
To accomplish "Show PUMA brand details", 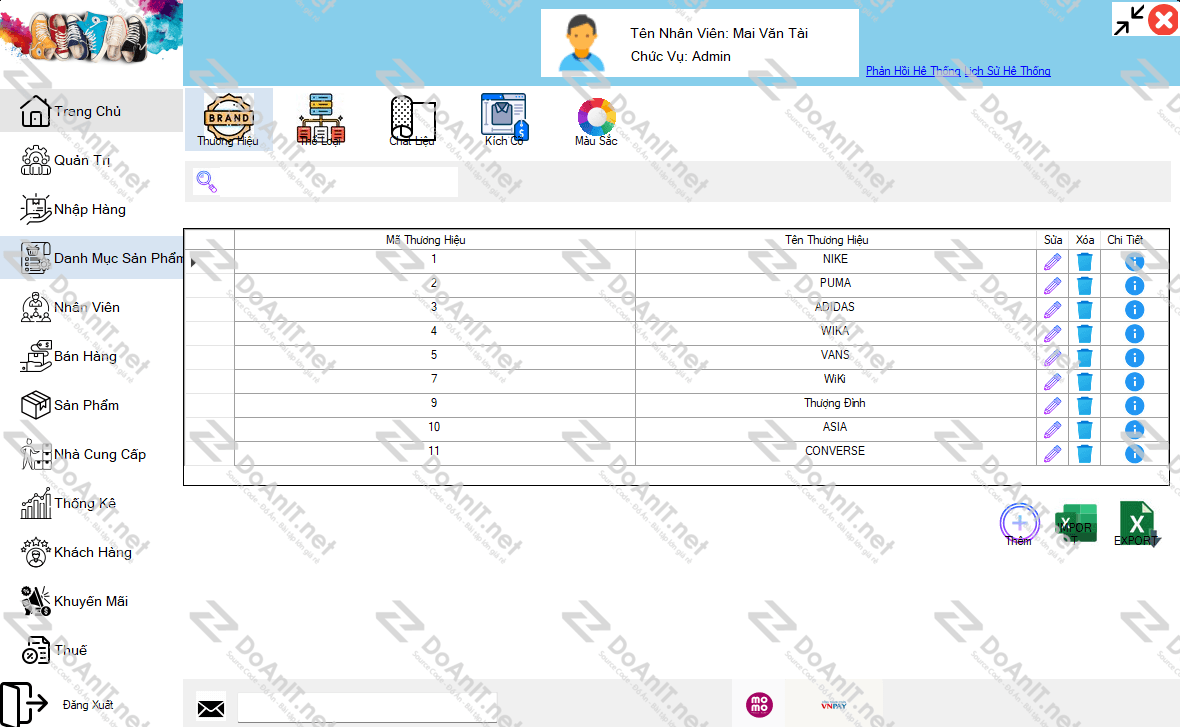I will click(1134, 286).
